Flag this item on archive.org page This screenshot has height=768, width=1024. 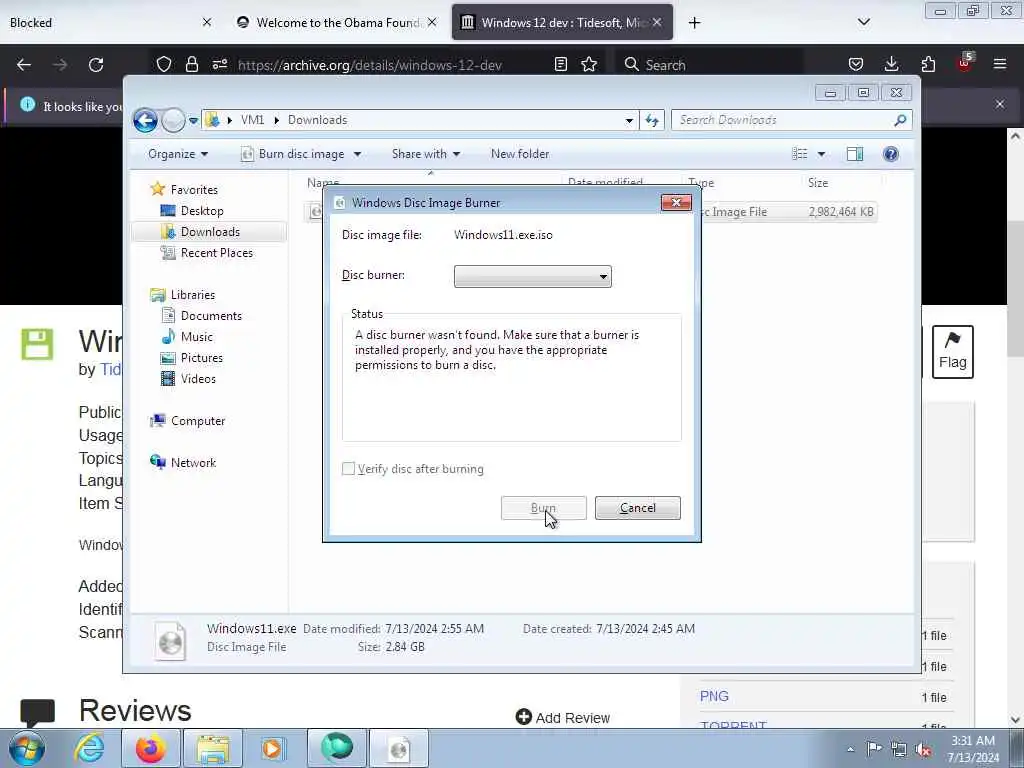[x=953, y=351]
